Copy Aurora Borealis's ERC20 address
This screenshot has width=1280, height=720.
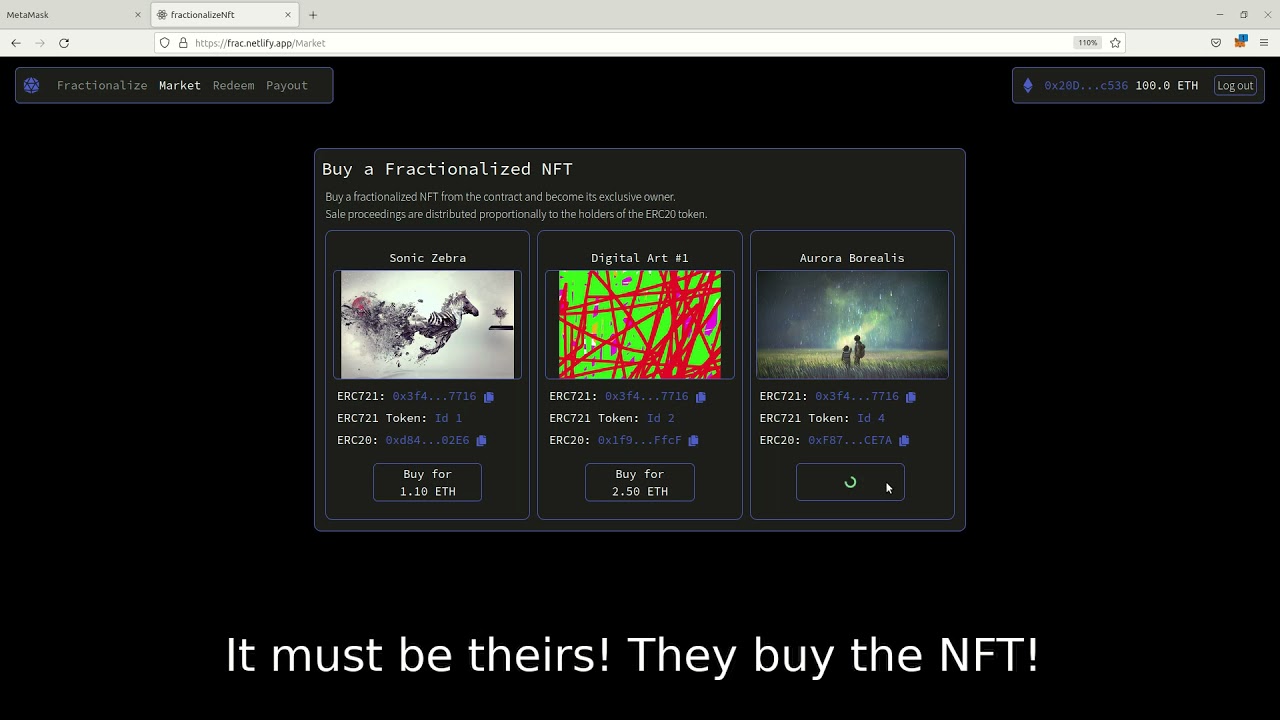905,440
